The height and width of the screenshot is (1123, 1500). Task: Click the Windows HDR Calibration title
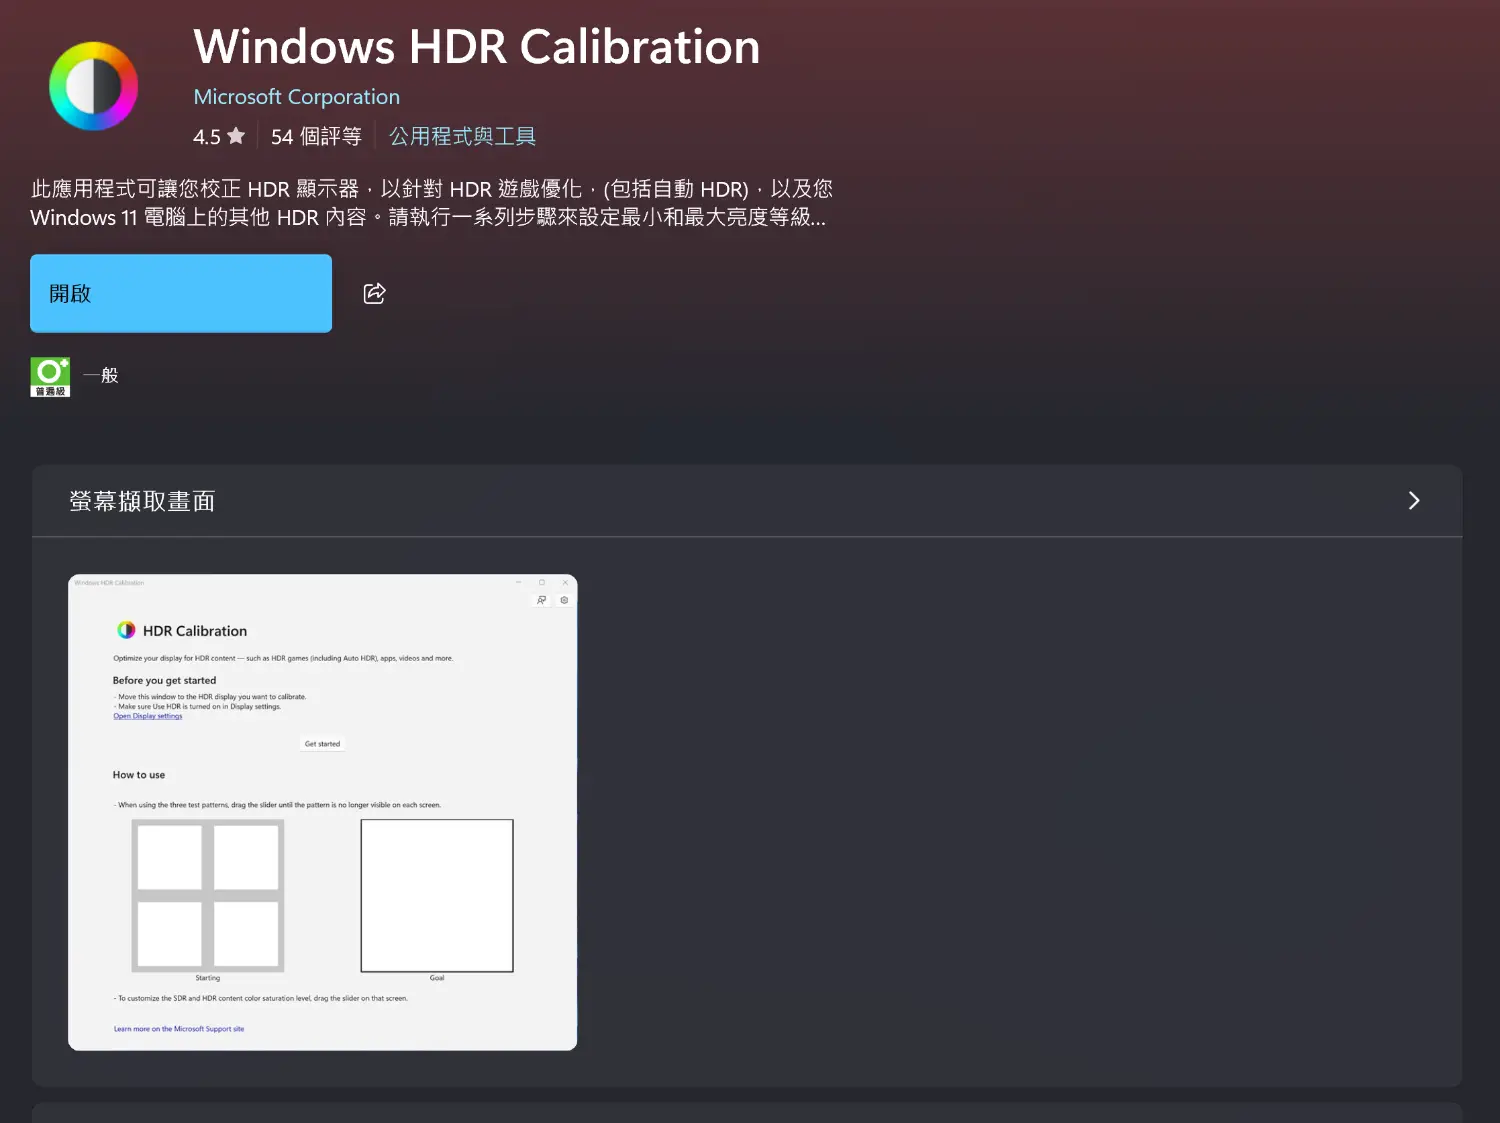pyautogui.click(x=477, y=47)
